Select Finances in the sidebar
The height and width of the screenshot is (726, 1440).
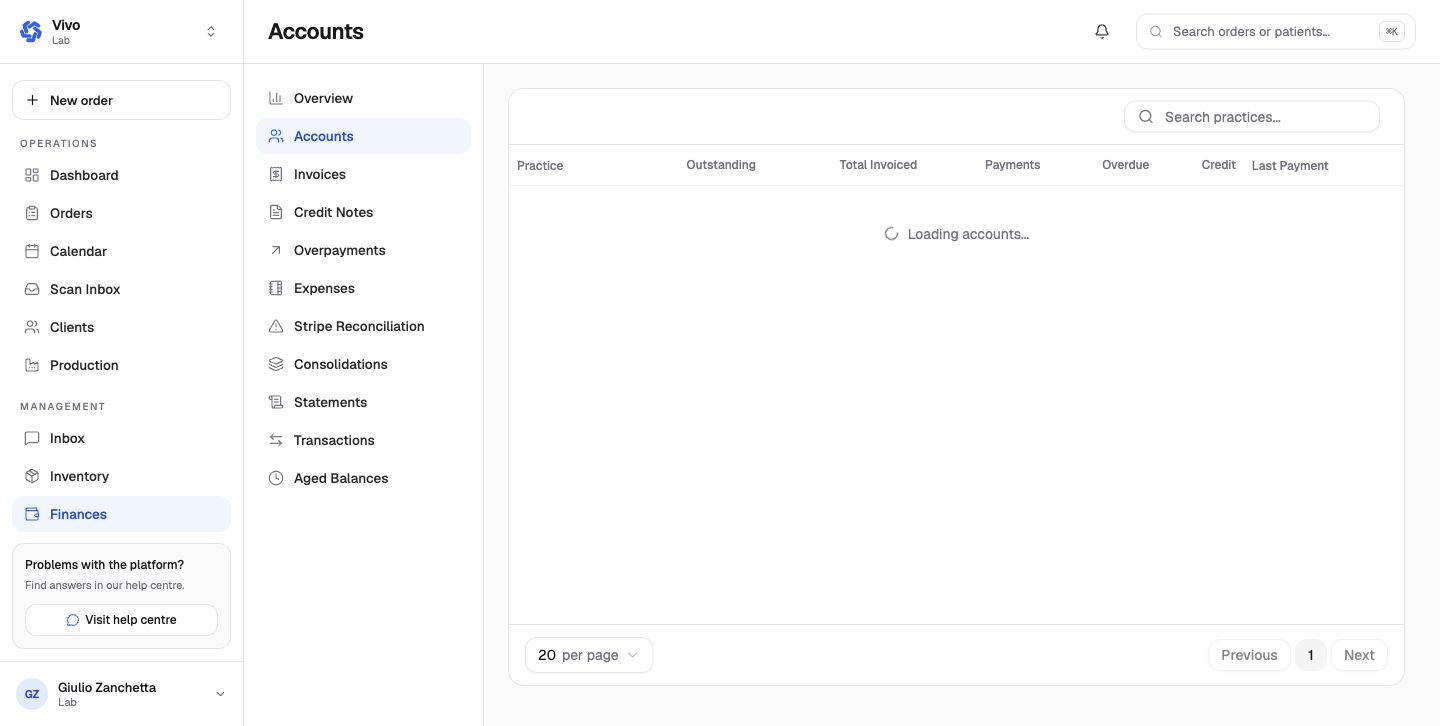pyautogui.click(x=121, y=514)
